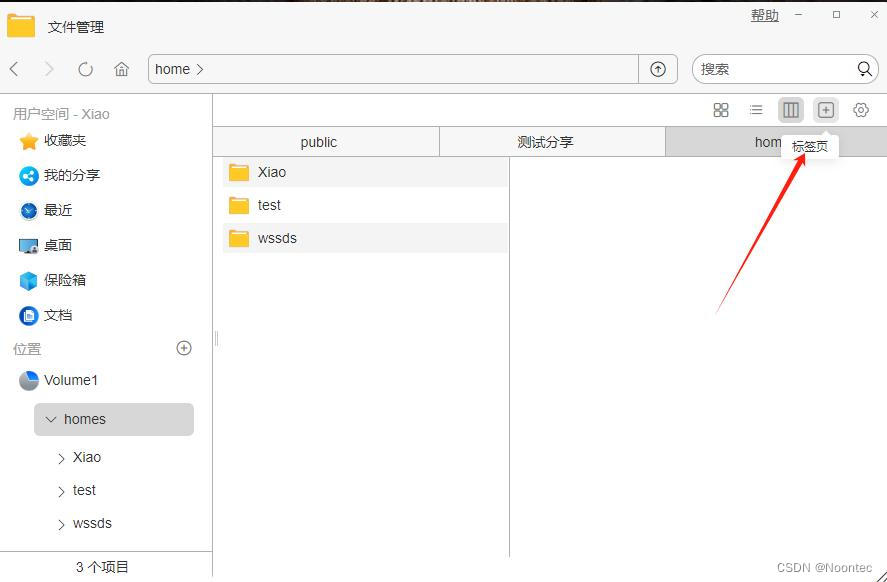Refresh the current folder

[85, 69]
